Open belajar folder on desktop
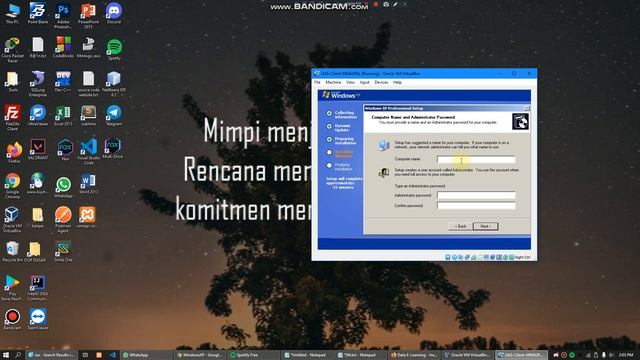This screenshot has height=360, width=640. coord(38,217)
